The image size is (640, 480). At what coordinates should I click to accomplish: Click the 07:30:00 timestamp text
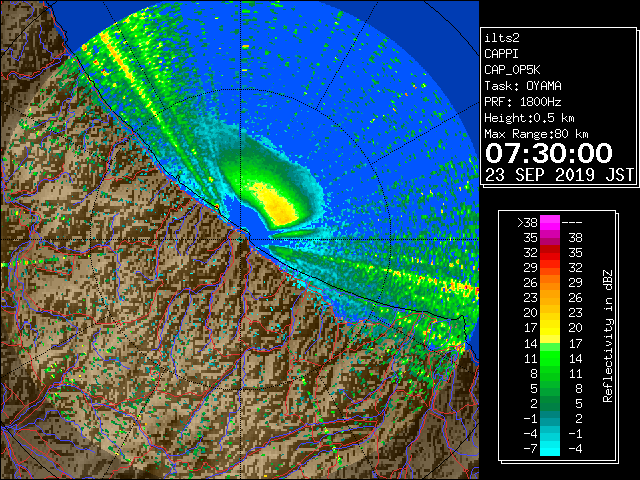click(549, 153)
